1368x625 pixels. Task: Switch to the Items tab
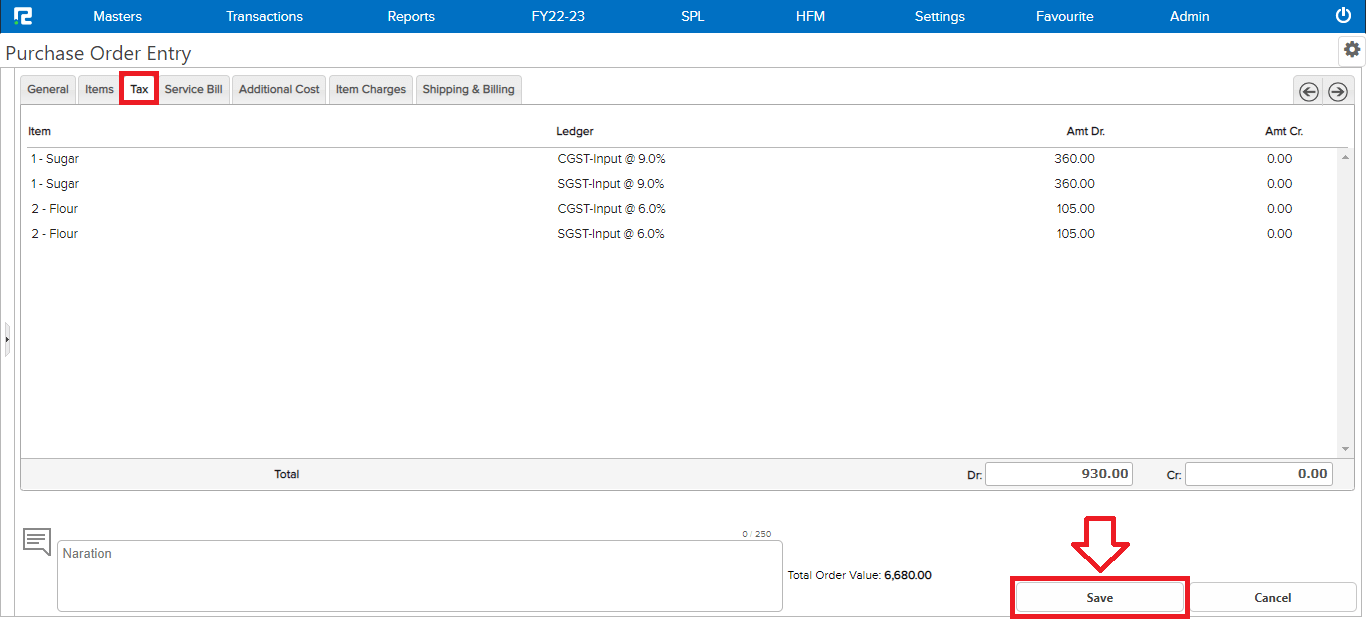coord(98,88)
